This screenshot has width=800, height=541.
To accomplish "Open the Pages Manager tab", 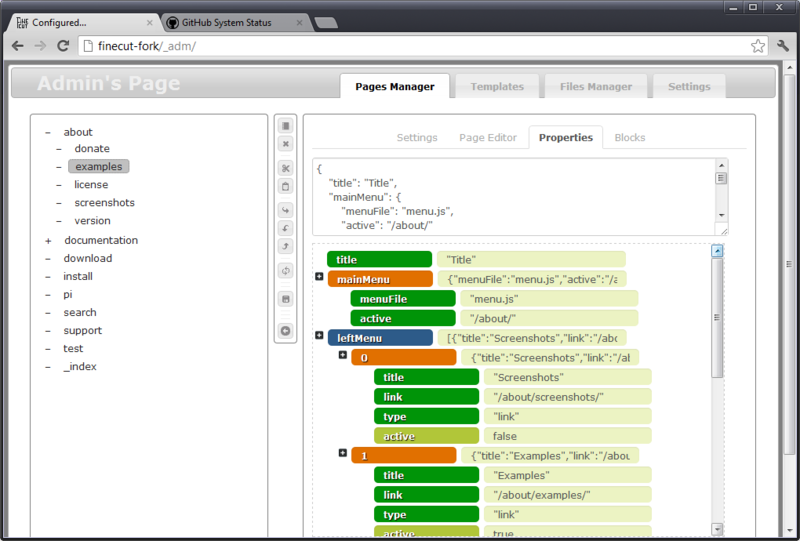I will click(395, 86).
